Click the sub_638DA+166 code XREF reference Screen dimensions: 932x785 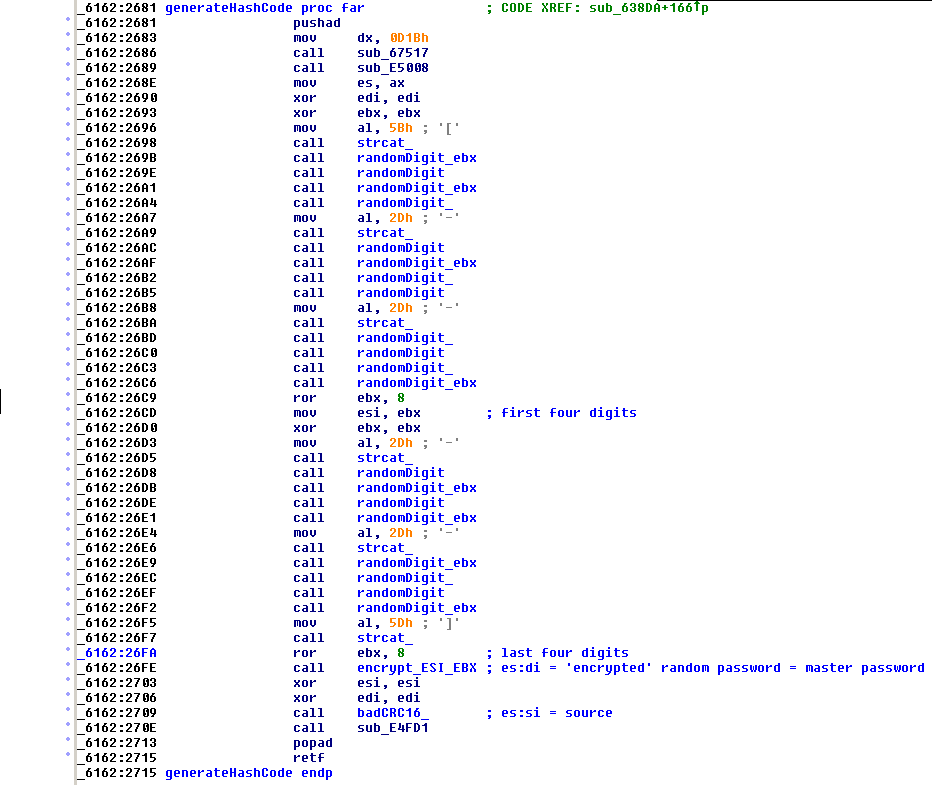[x=648, y=8]
